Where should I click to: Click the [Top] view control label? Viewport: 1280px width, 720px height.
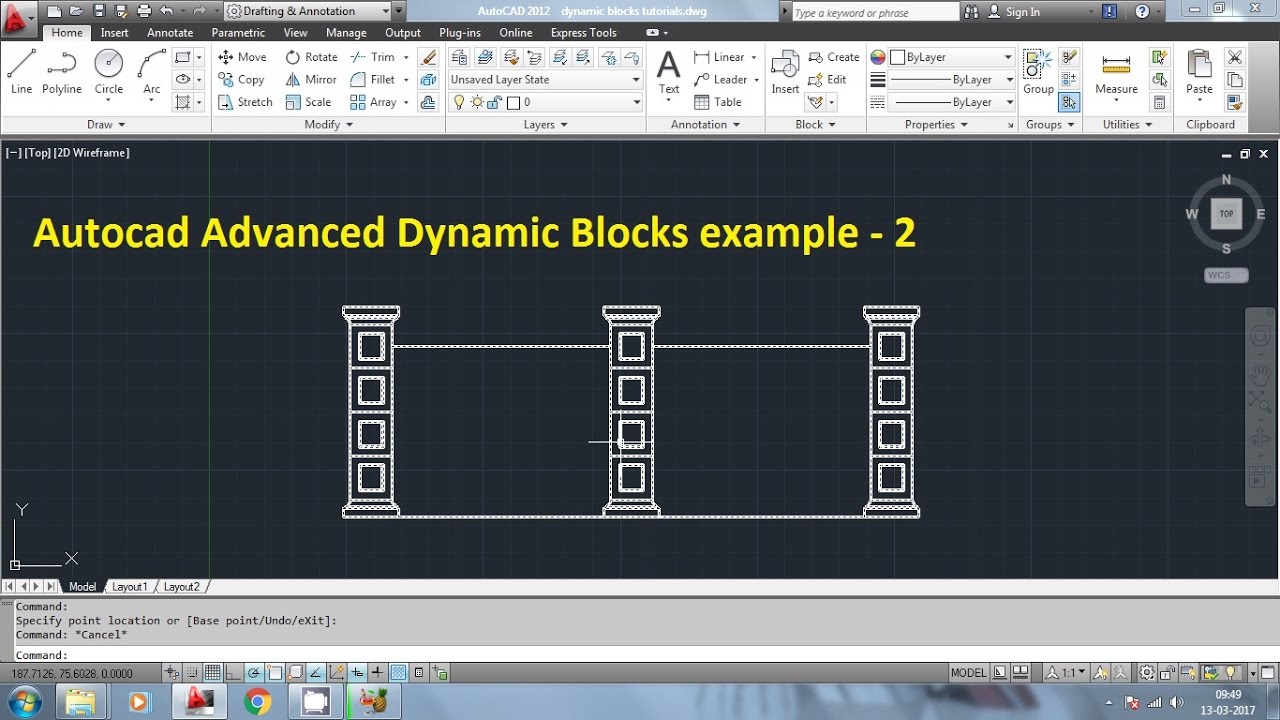tap(40, 153)
